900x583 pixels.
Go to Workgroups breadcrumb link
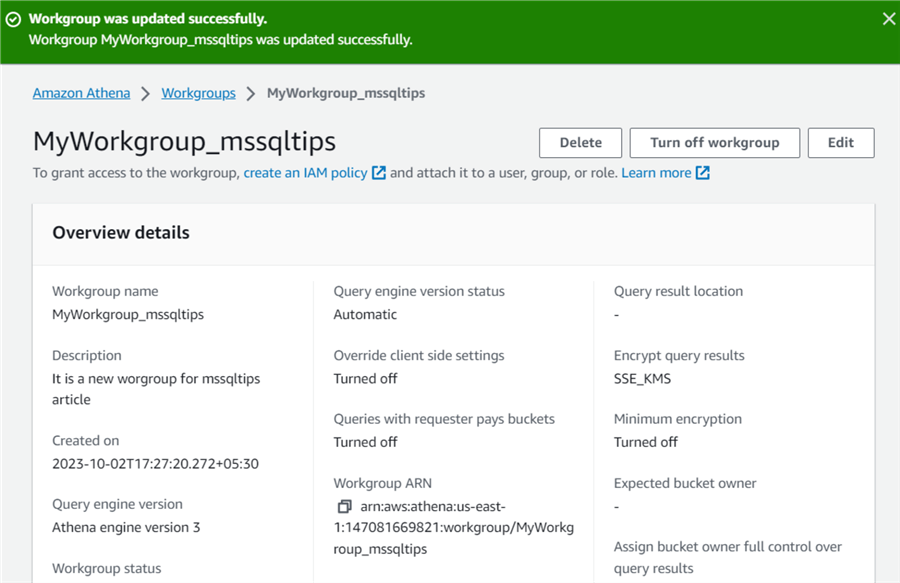198,93
